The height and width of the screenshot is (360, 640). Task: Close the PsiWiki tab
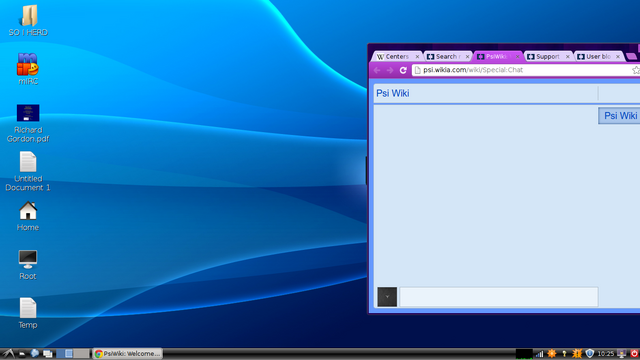click(518, 57)
